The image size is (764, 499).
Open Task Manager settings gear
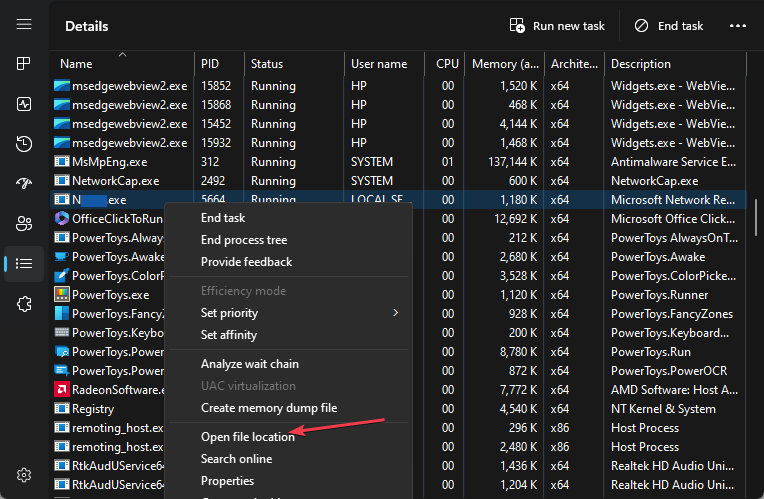[x=24, y=475]
